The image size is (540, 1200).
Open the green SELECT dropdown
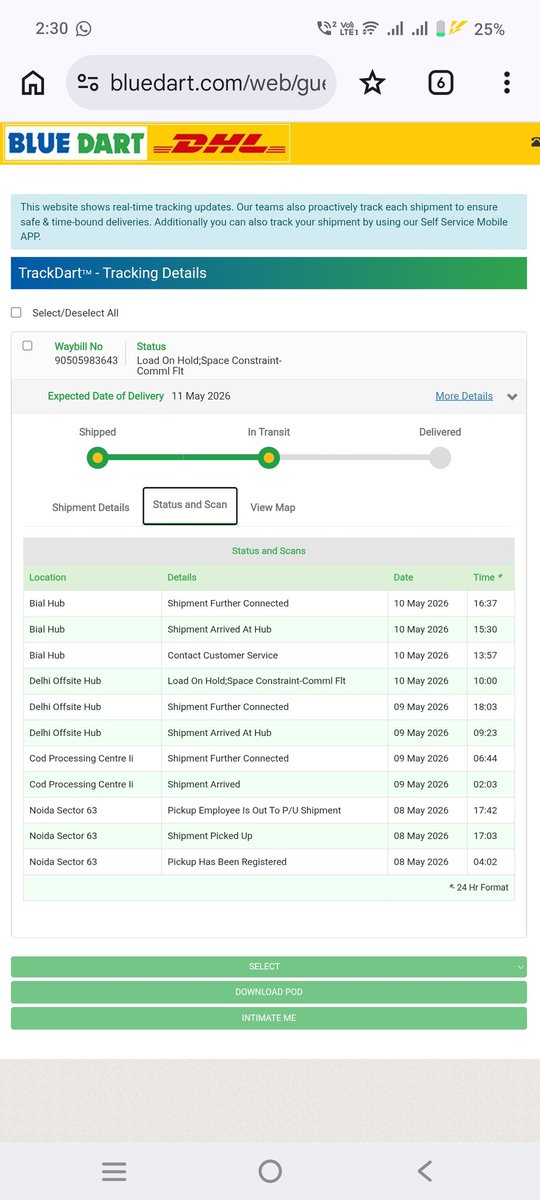(269, 966)
